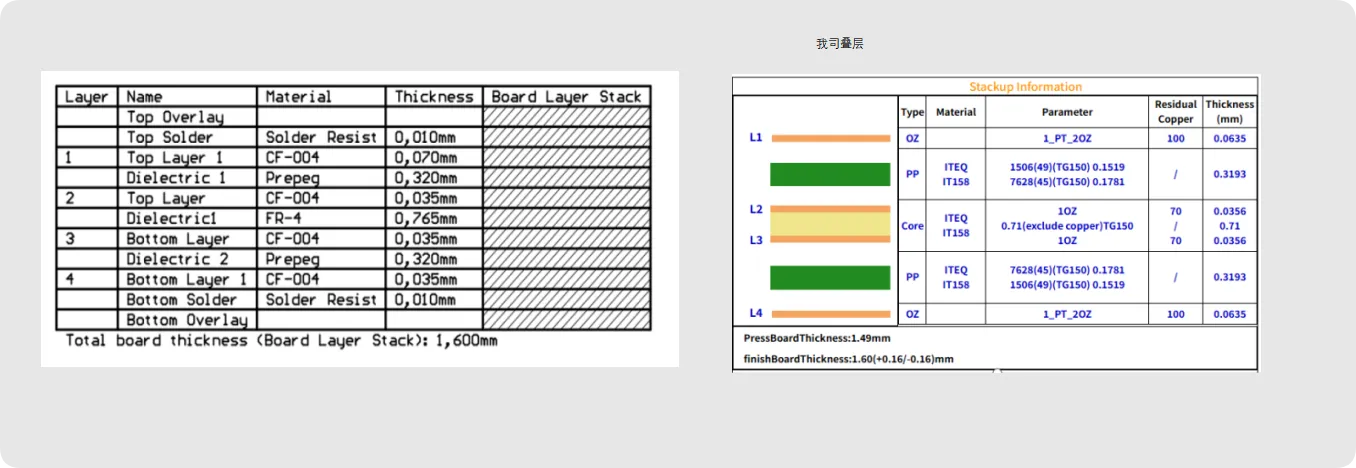Select residual copper "100" in the L1 row
This screenshot has height=468, width=1356.
coord(1175,138)
